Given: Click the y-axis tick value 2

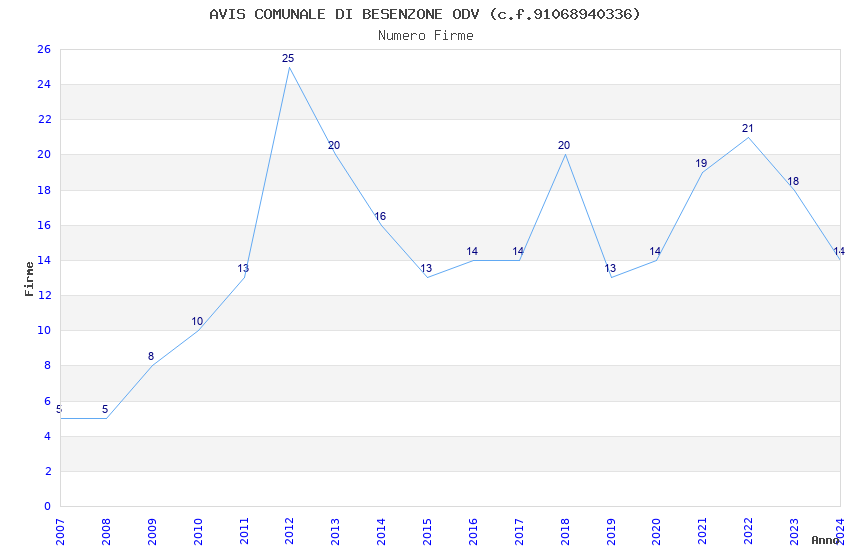Looking at the screenshot, I should tap(47, 471).
